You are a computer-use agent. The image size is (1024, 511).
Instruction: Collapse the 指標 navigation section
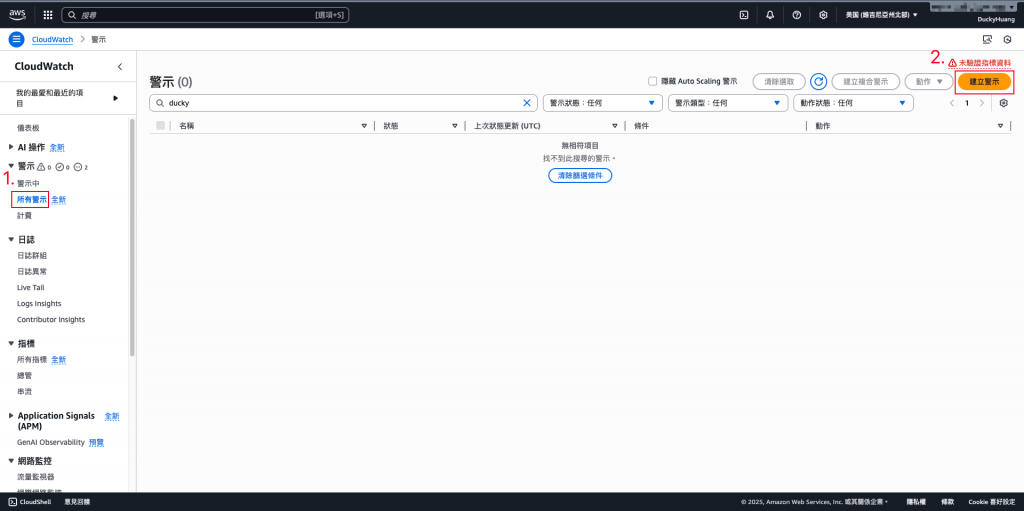11,343
